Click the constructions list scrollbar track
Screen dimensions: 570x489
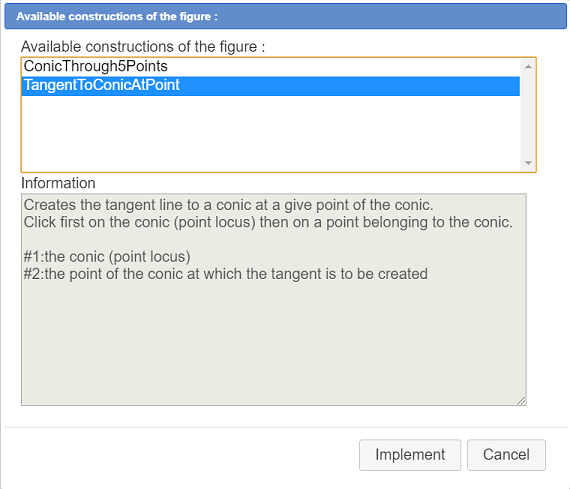[x=528, y=115]
